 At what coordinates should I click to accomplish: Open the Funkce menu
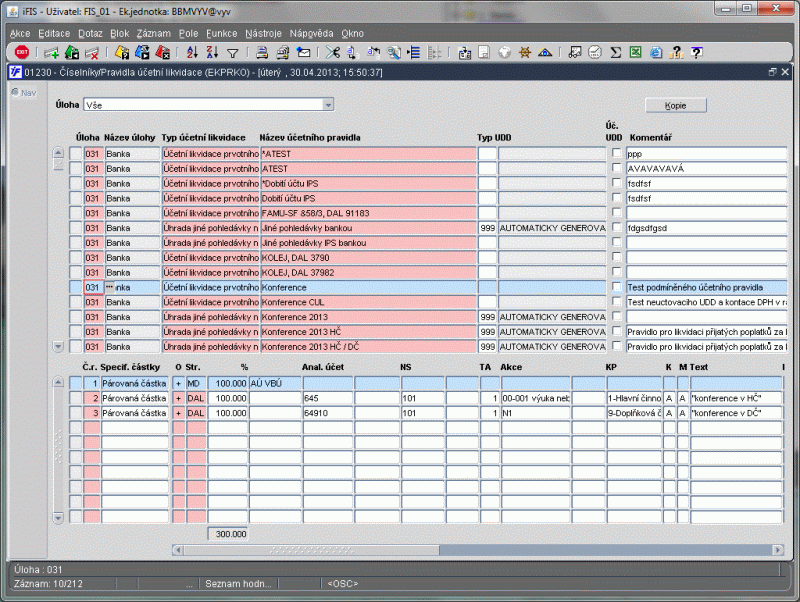click(221, 34)
